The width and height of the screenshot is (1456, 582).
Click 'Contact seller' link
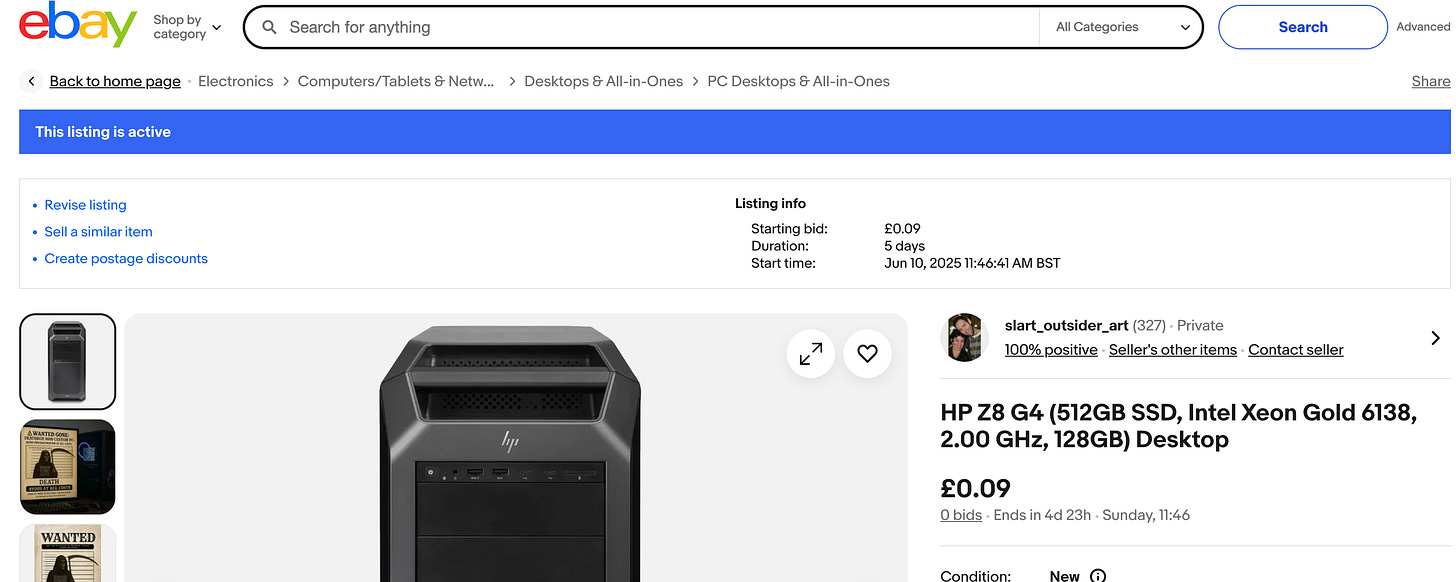coord(1296,350)
